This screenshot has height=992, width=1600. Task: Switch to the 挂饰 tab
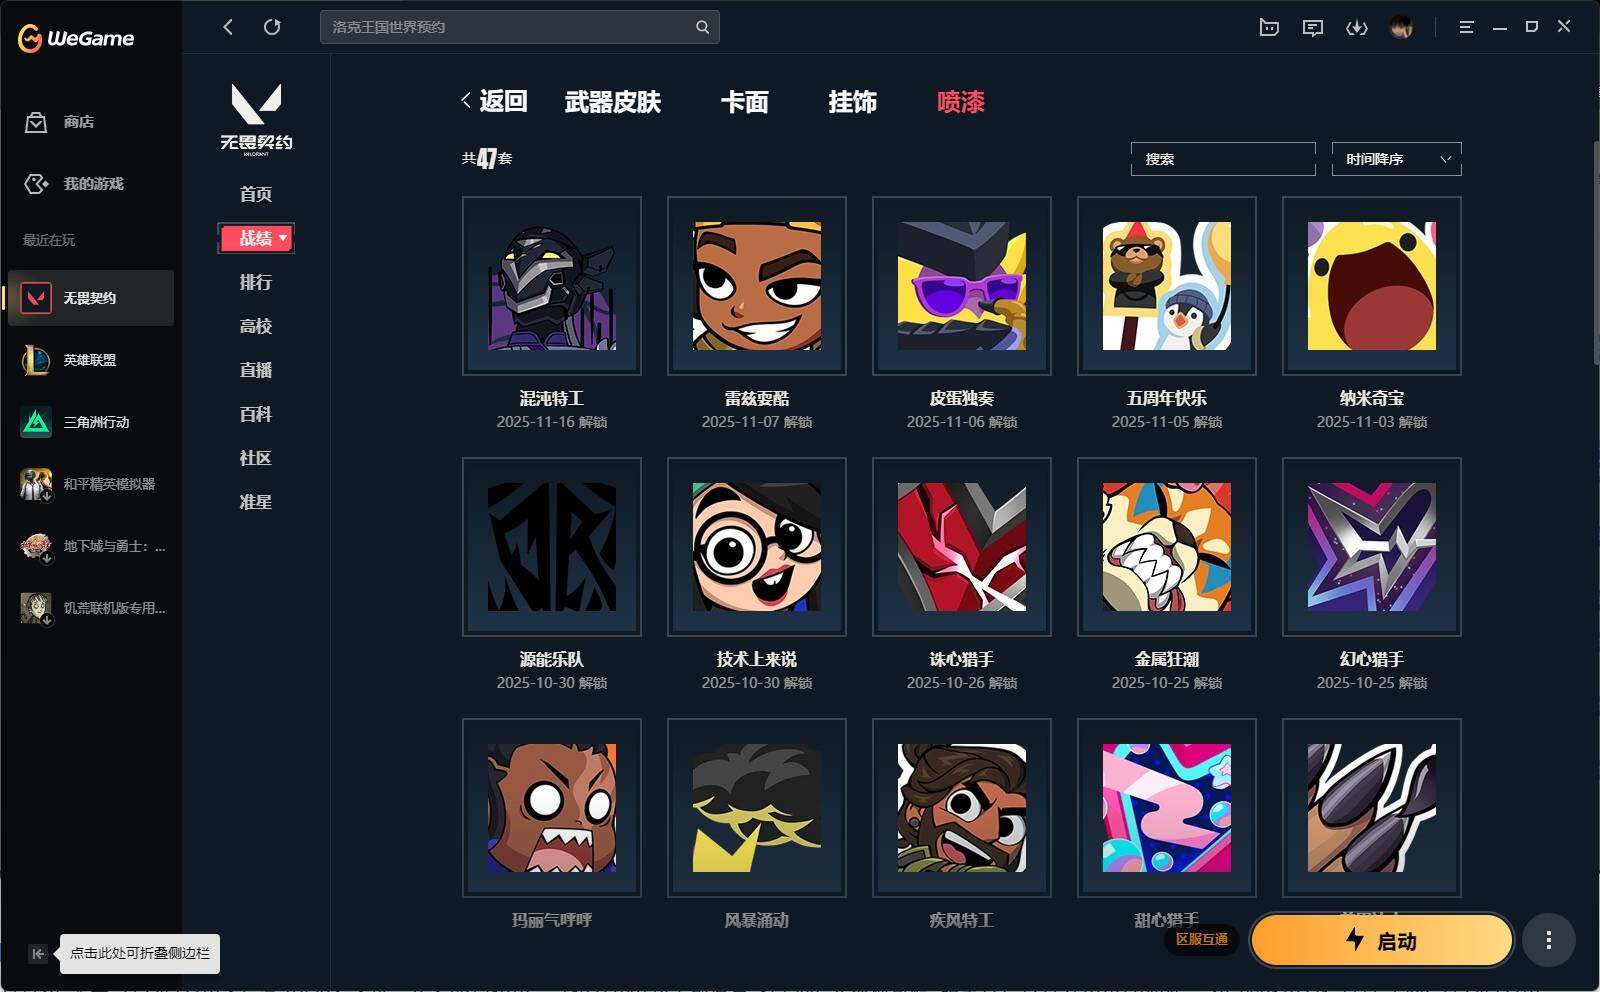[853, 102]
